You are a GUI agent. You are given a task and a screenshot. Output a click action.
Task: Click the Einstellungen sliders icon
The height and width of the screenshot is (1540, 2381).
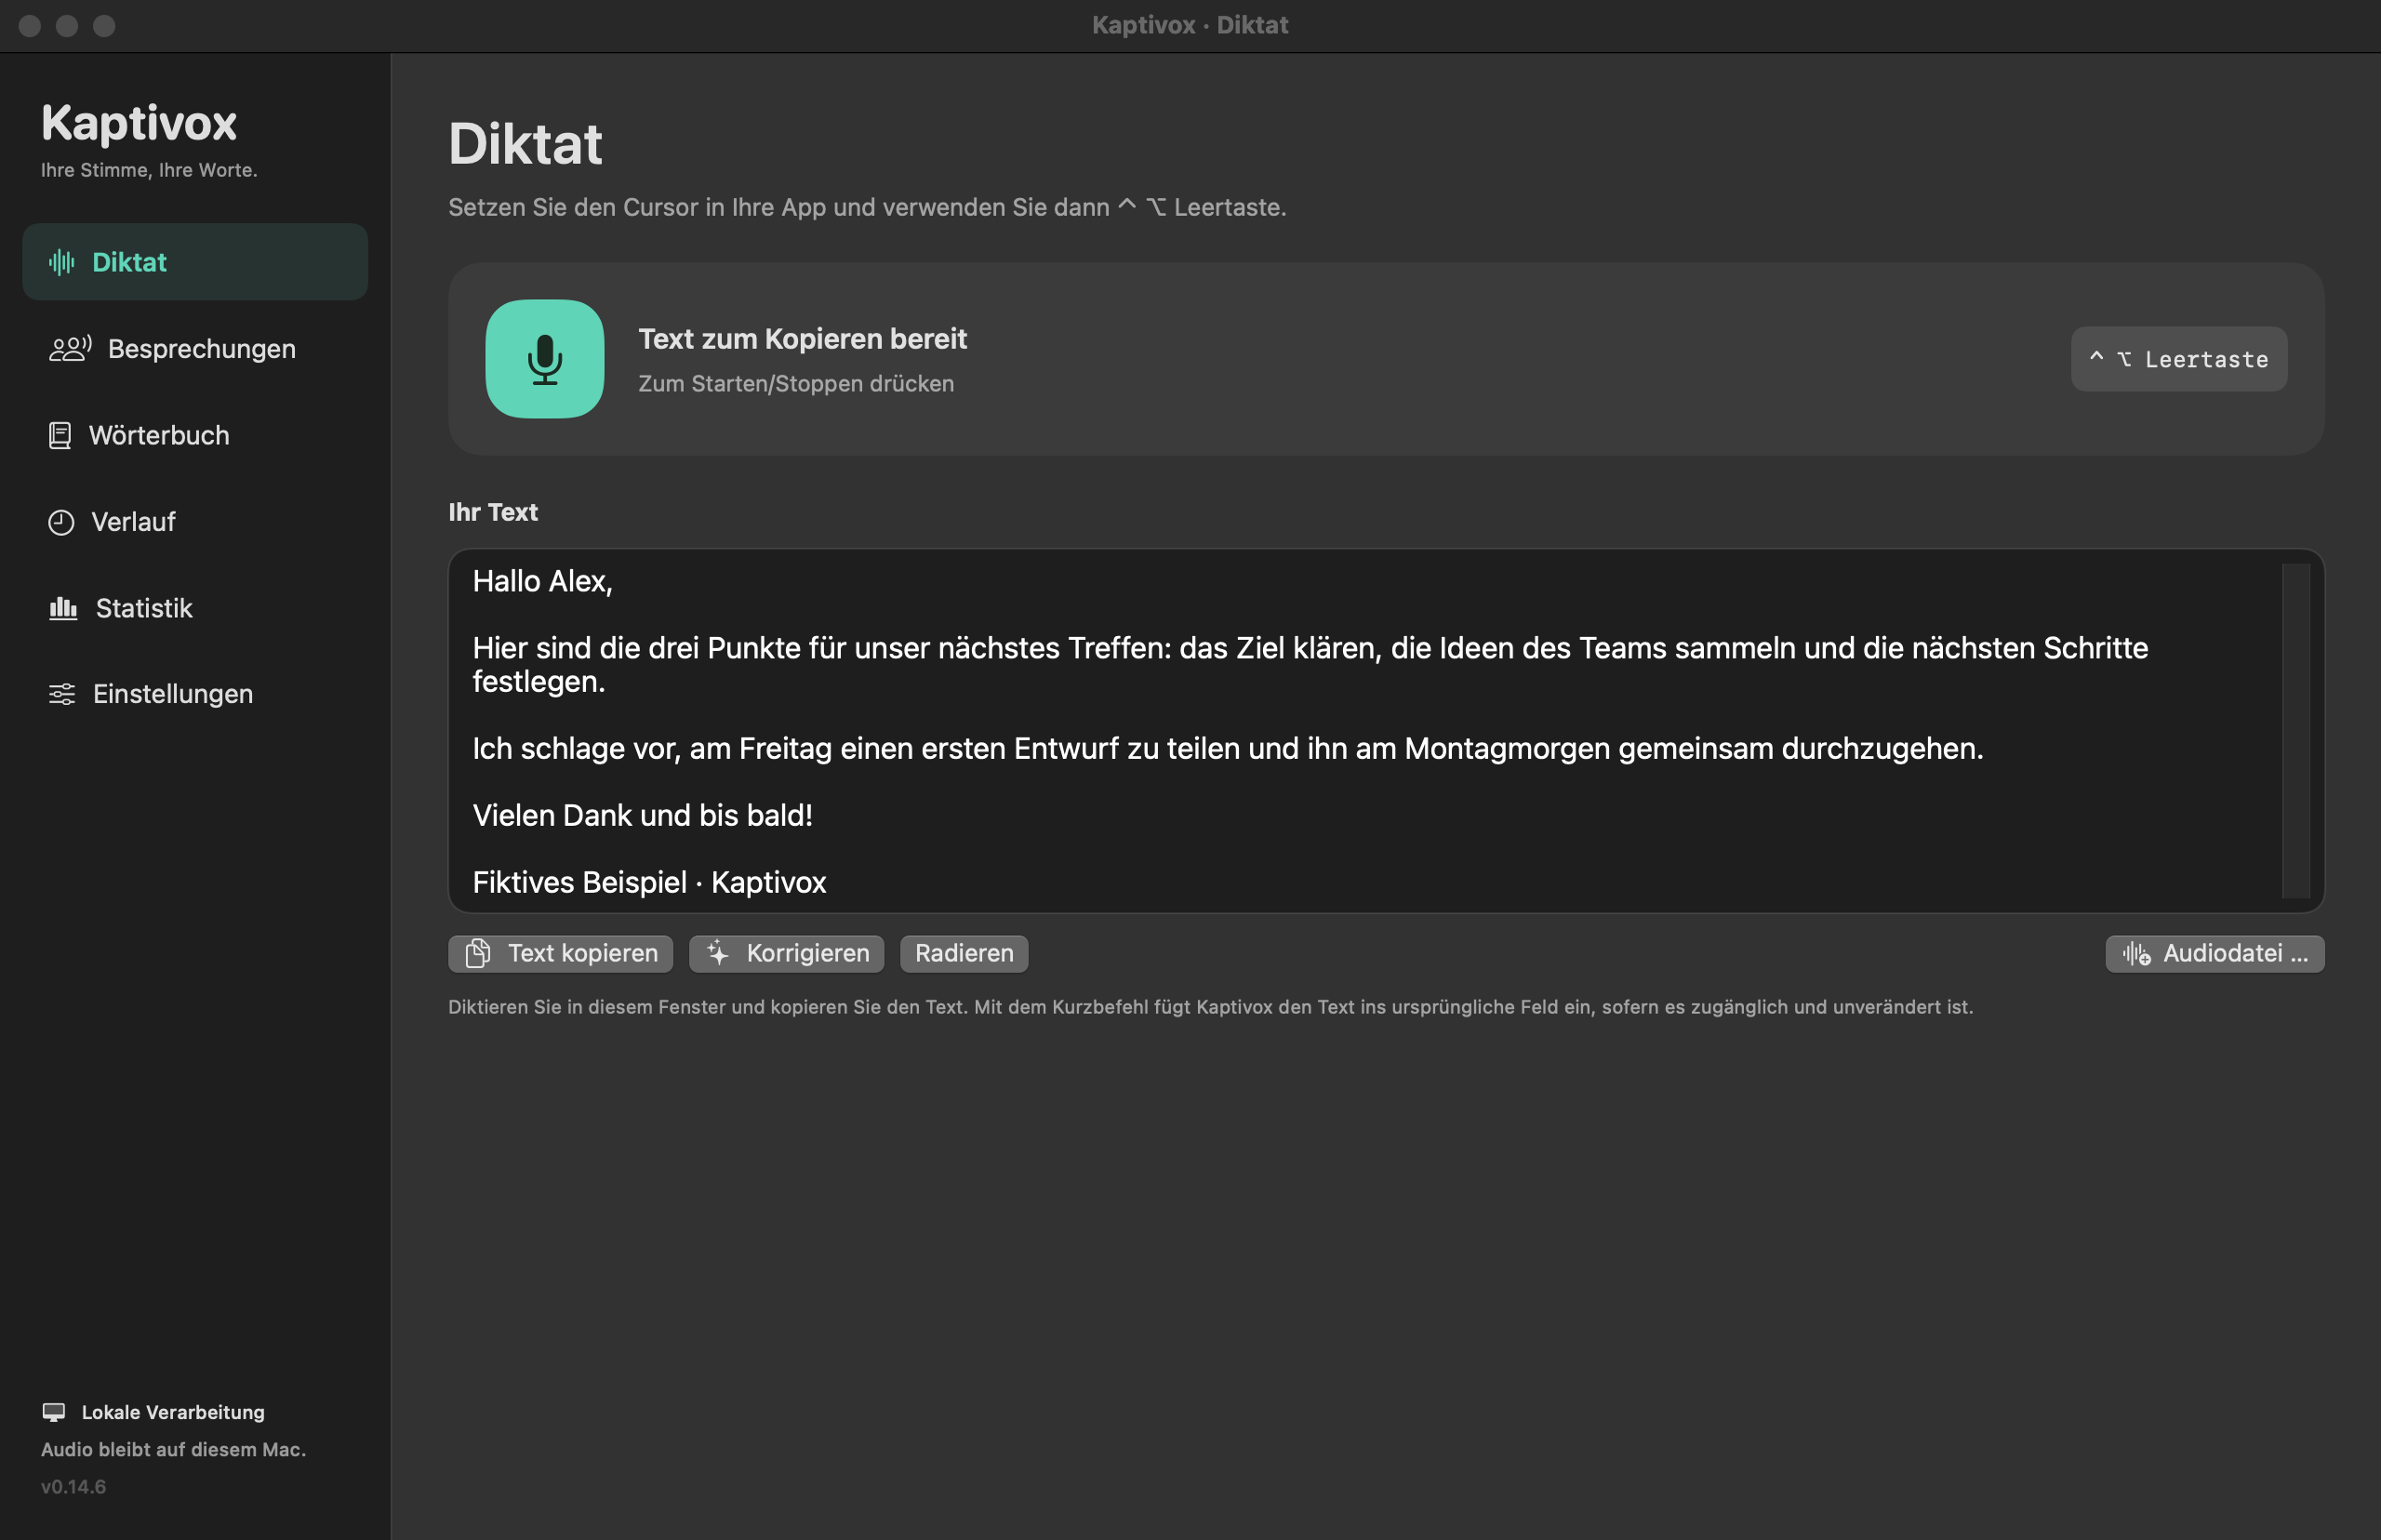pyautogui.click(x=62, y=694)
